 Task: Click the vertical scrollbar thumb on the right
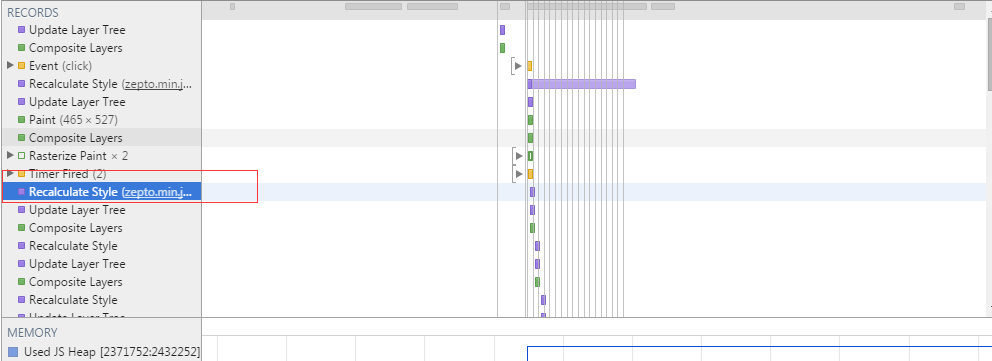tap(989, 53)
